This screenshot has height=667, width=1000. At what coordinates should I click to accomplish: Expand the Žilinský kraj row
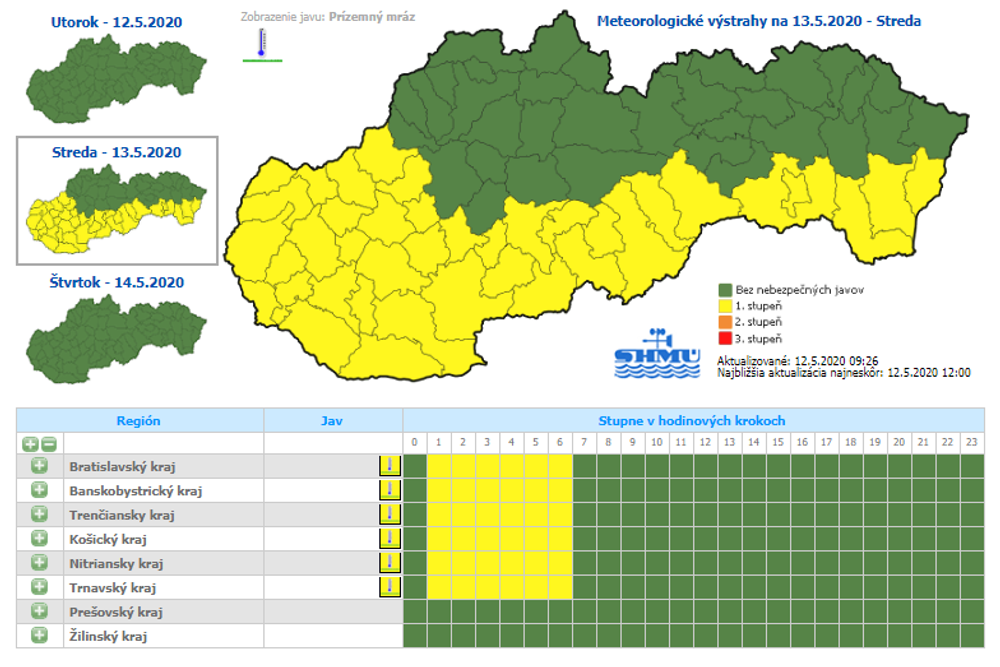(x=39, y=635)
